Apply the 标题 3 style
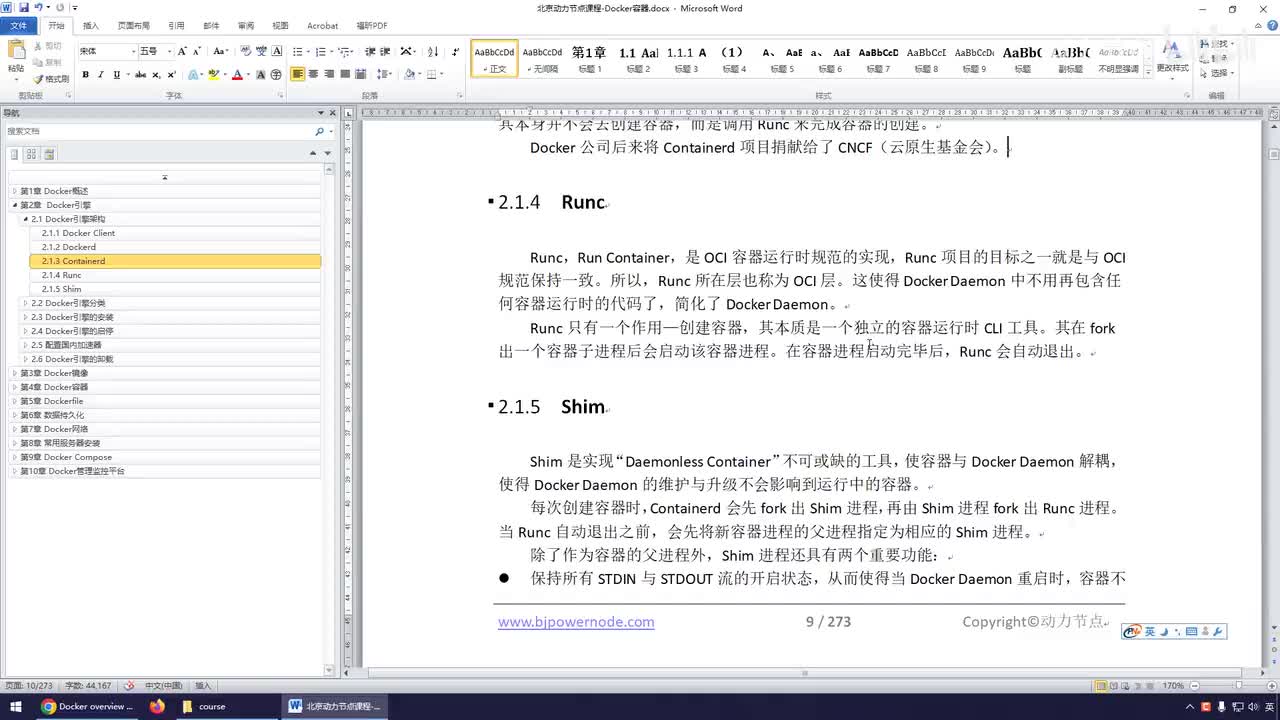This screenshot has height=720, width=1280. (686, 59)
